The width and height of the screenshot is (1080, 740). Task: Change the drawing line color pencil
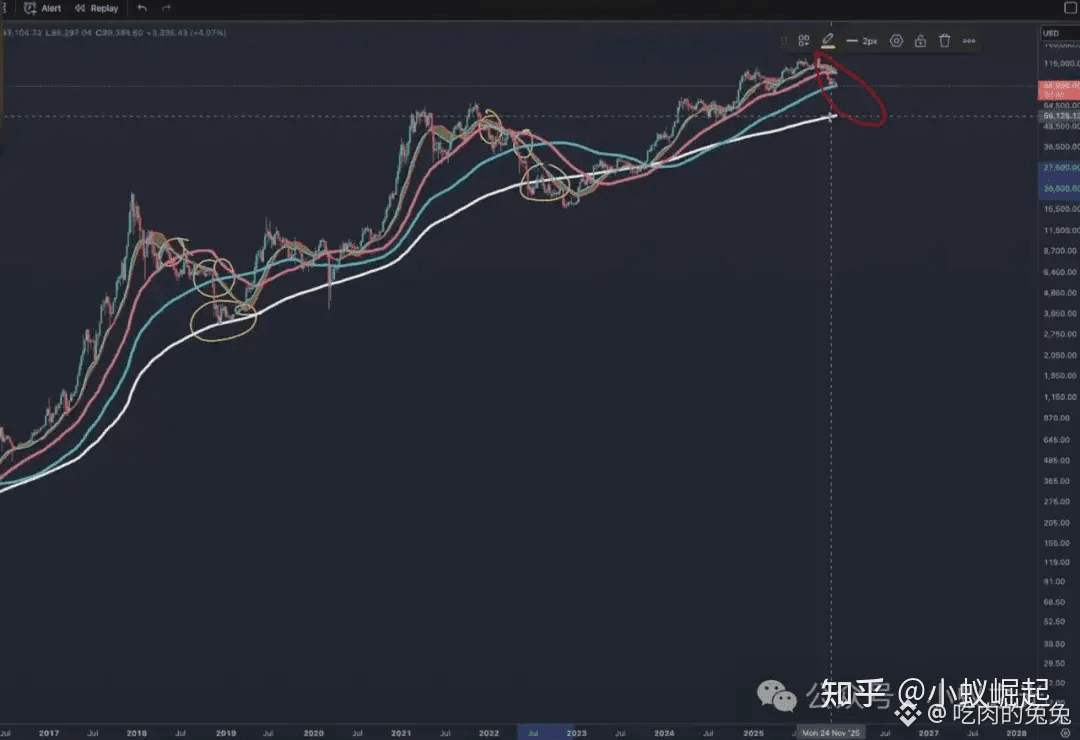[x=828, y=41]
